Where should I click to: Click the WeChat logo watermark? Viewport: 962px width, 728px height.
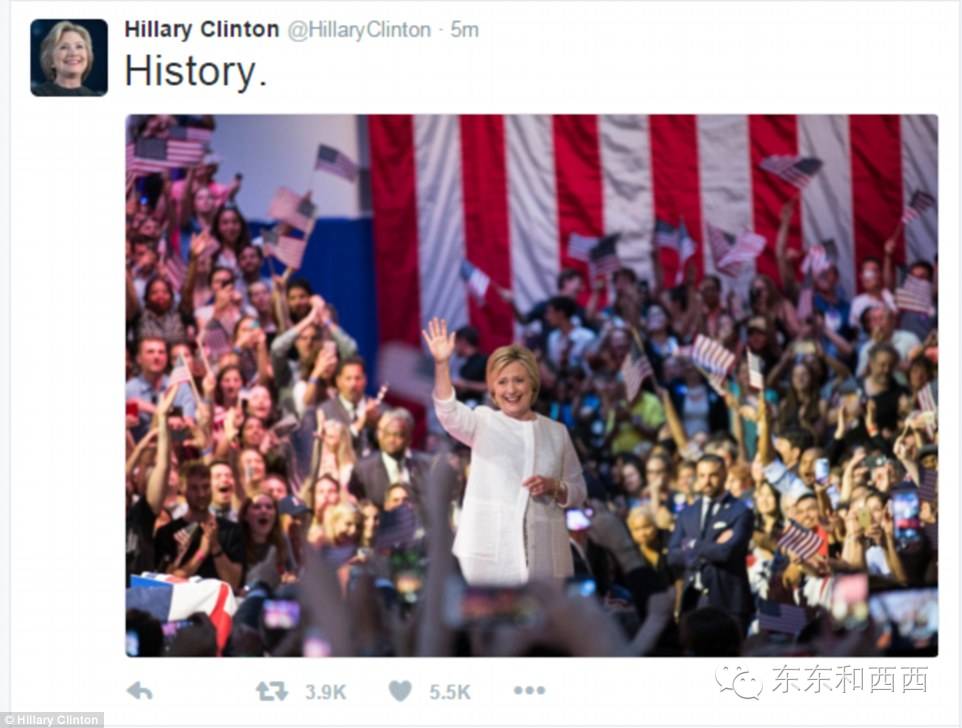coord(738,681)
